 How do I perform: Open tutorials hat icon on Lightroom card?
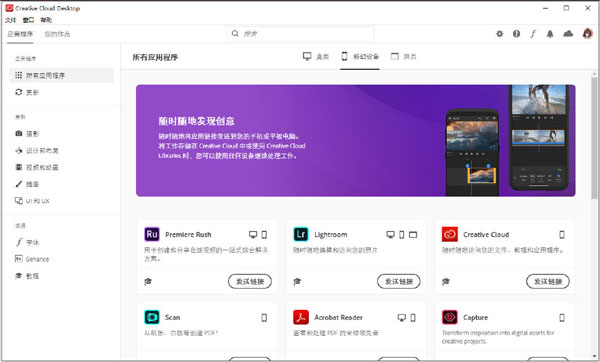click(297, 282)
